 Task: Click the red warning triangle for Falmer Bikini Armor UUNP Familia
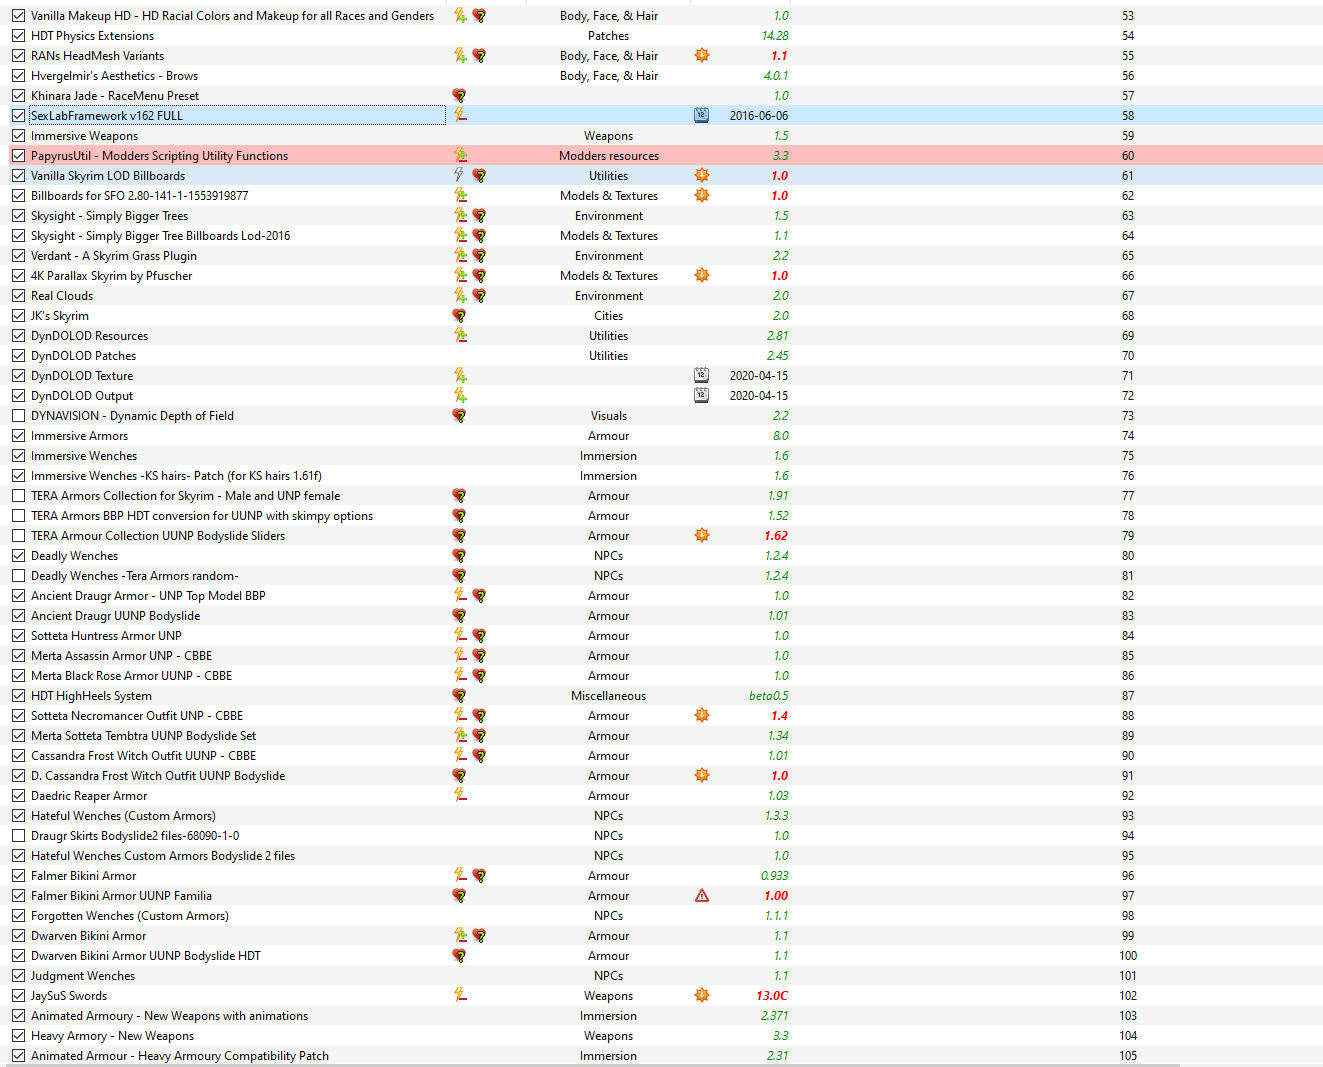coord(702,895)
